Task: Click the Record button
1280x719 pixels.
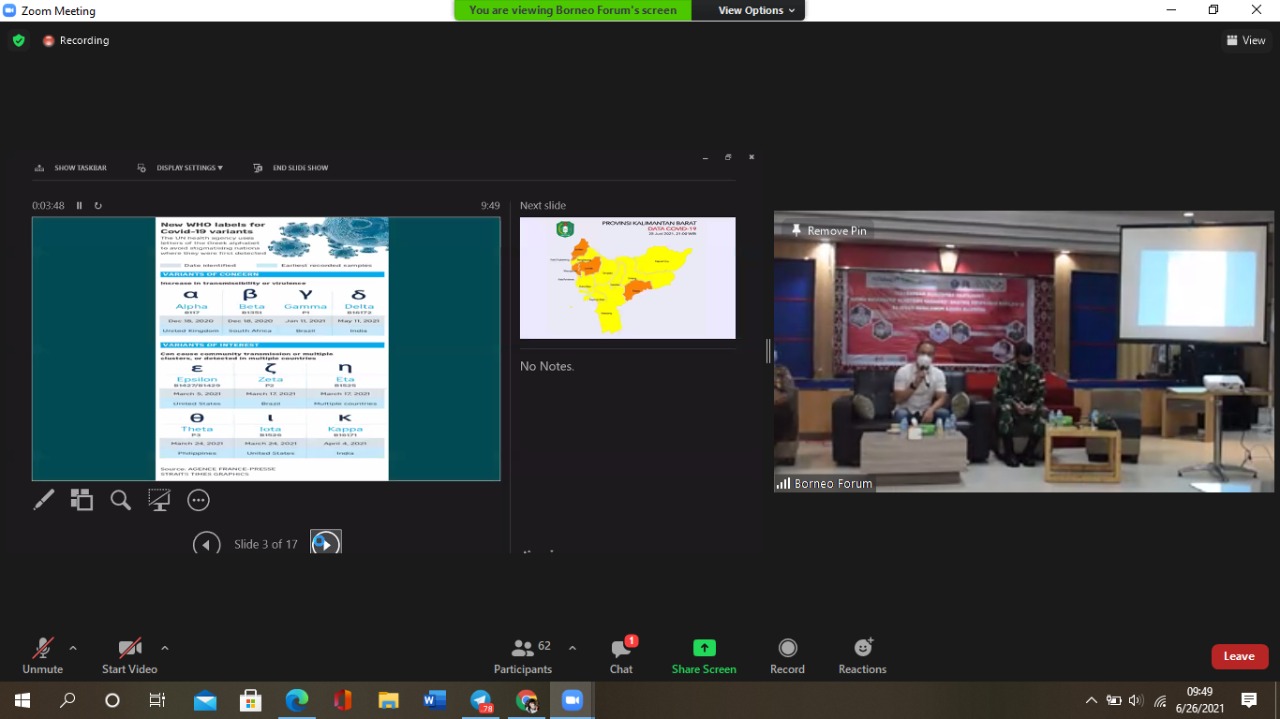Action: pos(787,656)
